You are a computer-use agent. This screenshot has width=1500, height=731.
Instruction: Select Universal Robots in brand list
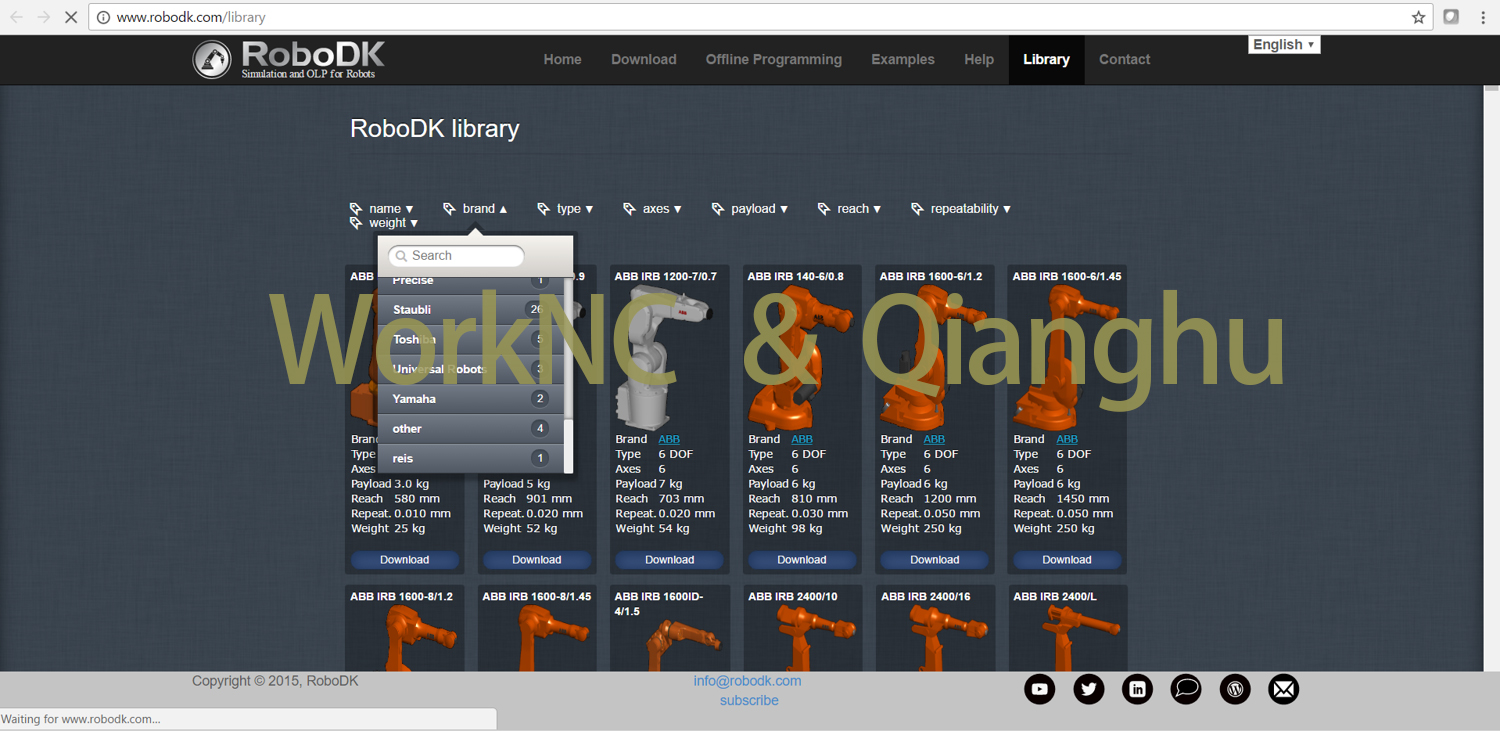tap(470, 369)
